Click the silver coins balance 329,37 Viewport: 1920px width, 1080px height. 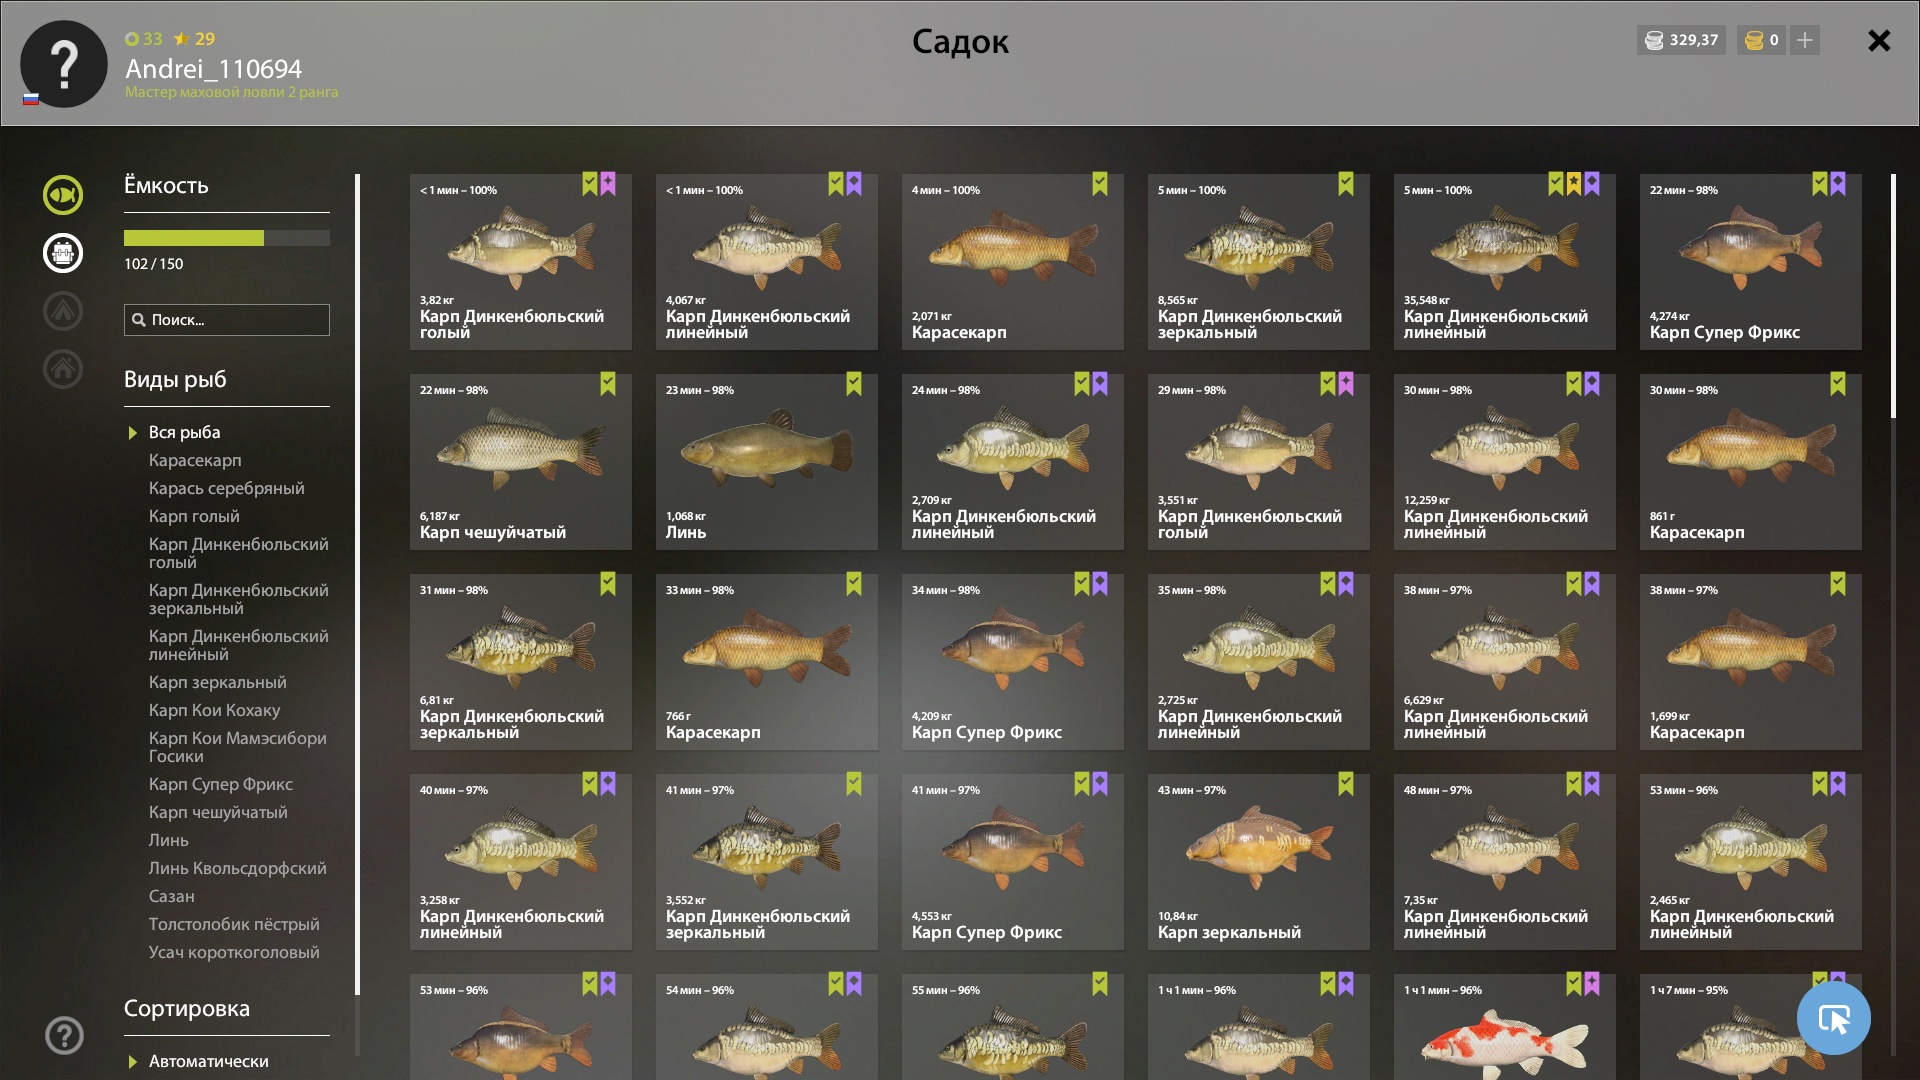click(1681, 40)
